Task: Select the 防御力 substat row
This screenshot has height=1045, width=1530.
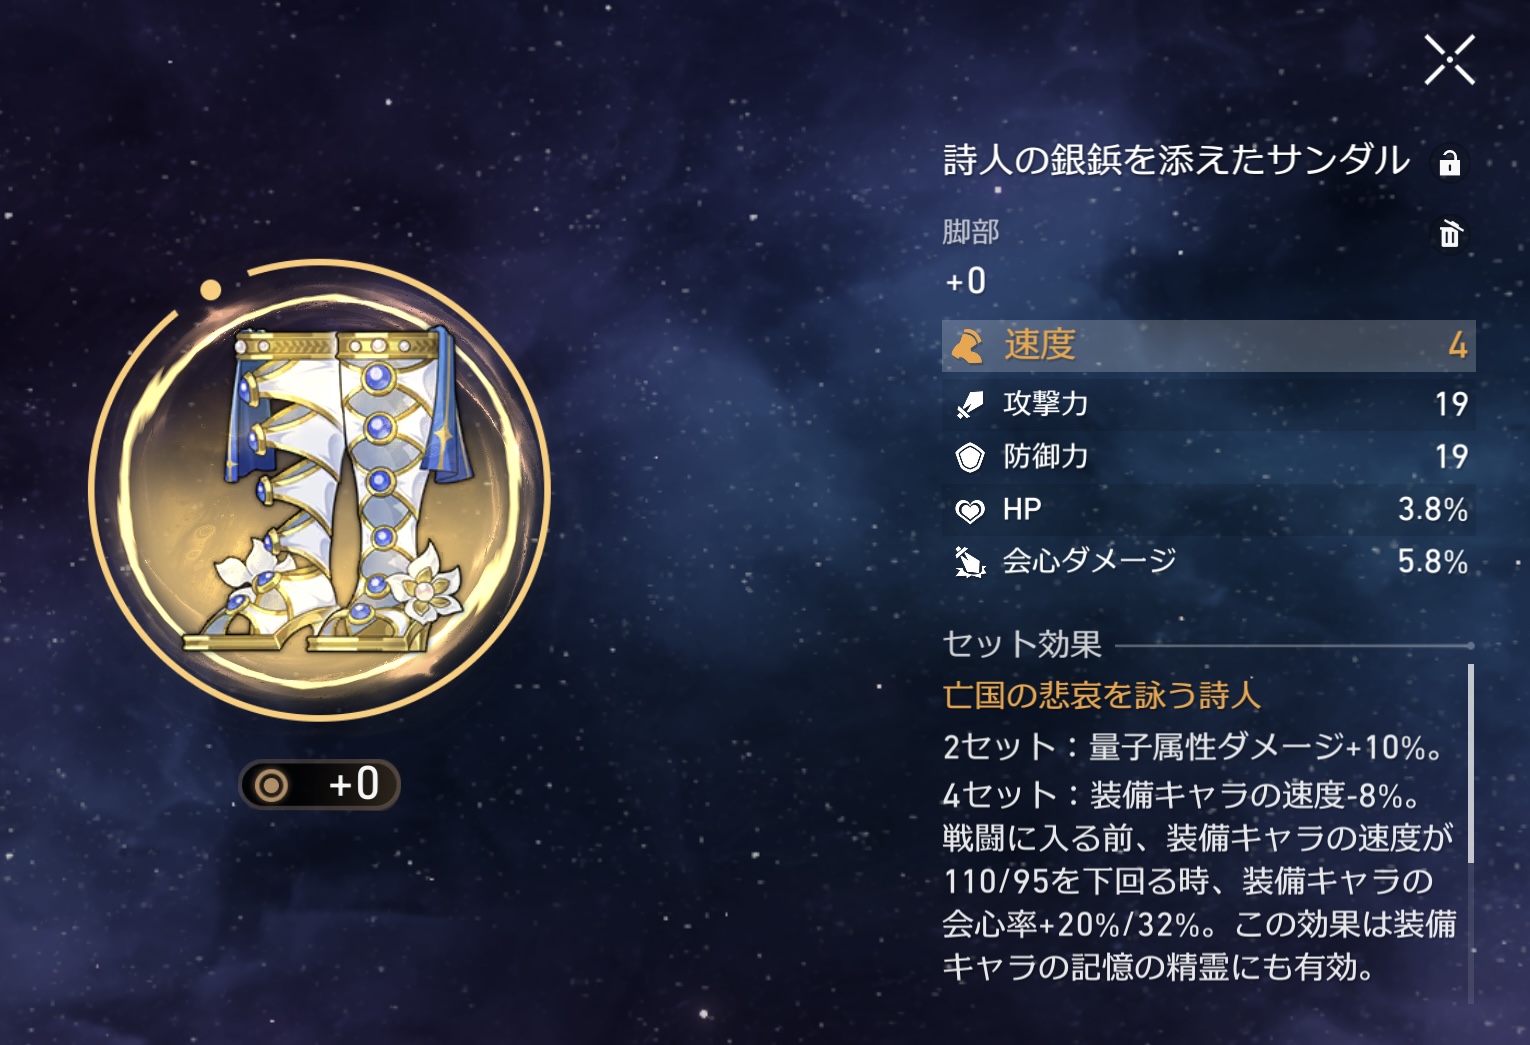Action: click(x=1208, y=457)
